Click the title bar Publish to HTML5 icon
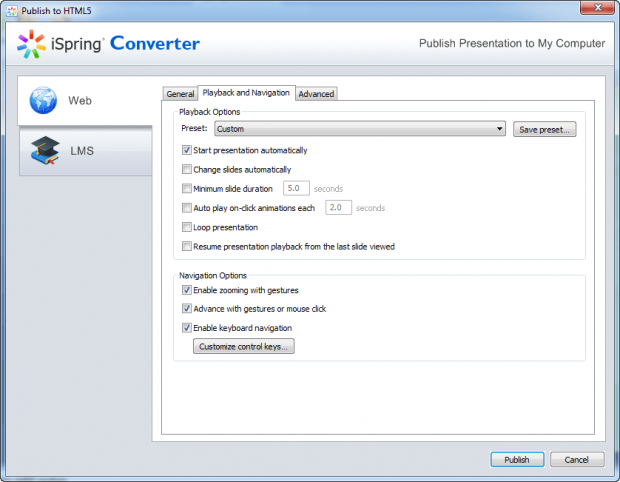620x482 pixels. pos(11,11)
